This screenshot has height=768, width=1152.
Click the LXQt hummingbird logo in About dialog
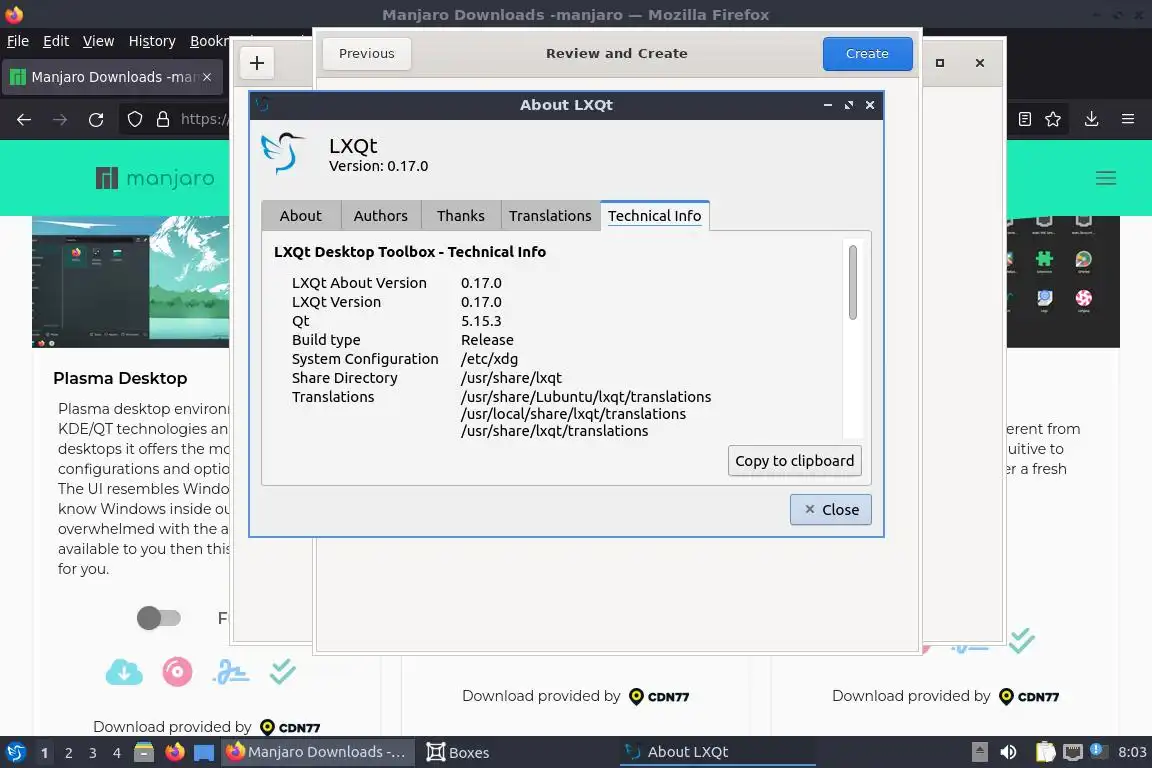coord(282,153)
